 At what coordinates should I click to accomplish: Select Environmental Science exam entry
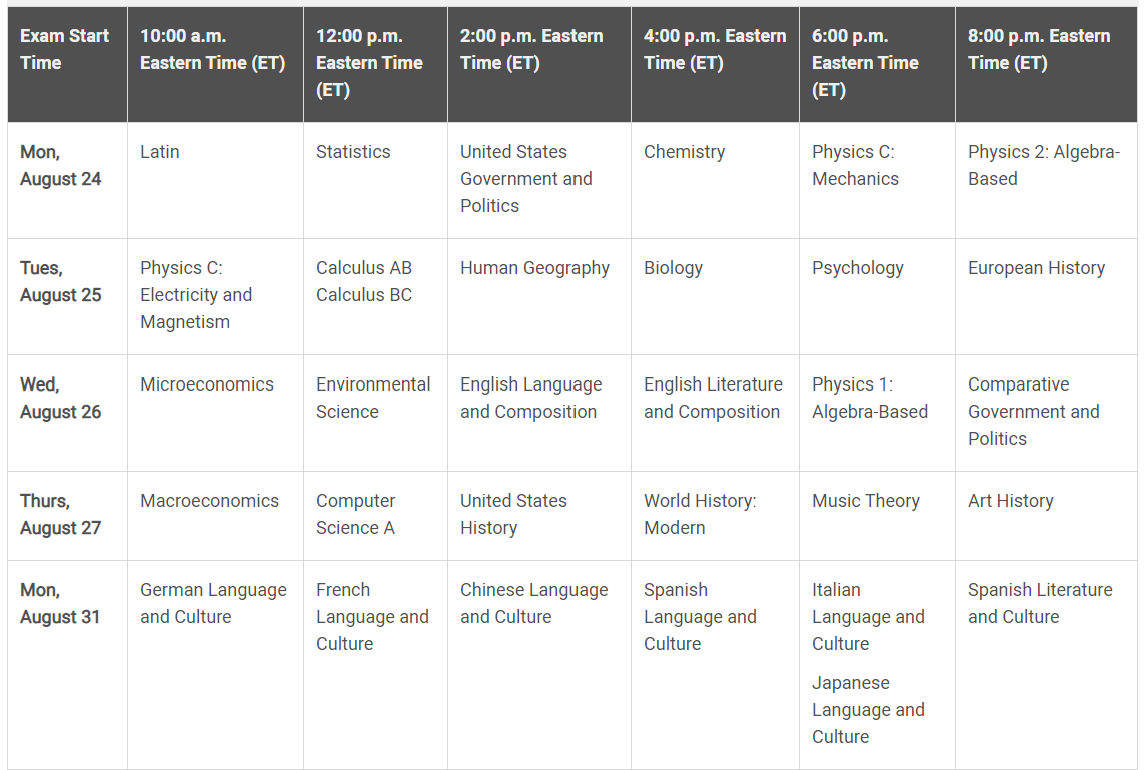tap(373, 398)
